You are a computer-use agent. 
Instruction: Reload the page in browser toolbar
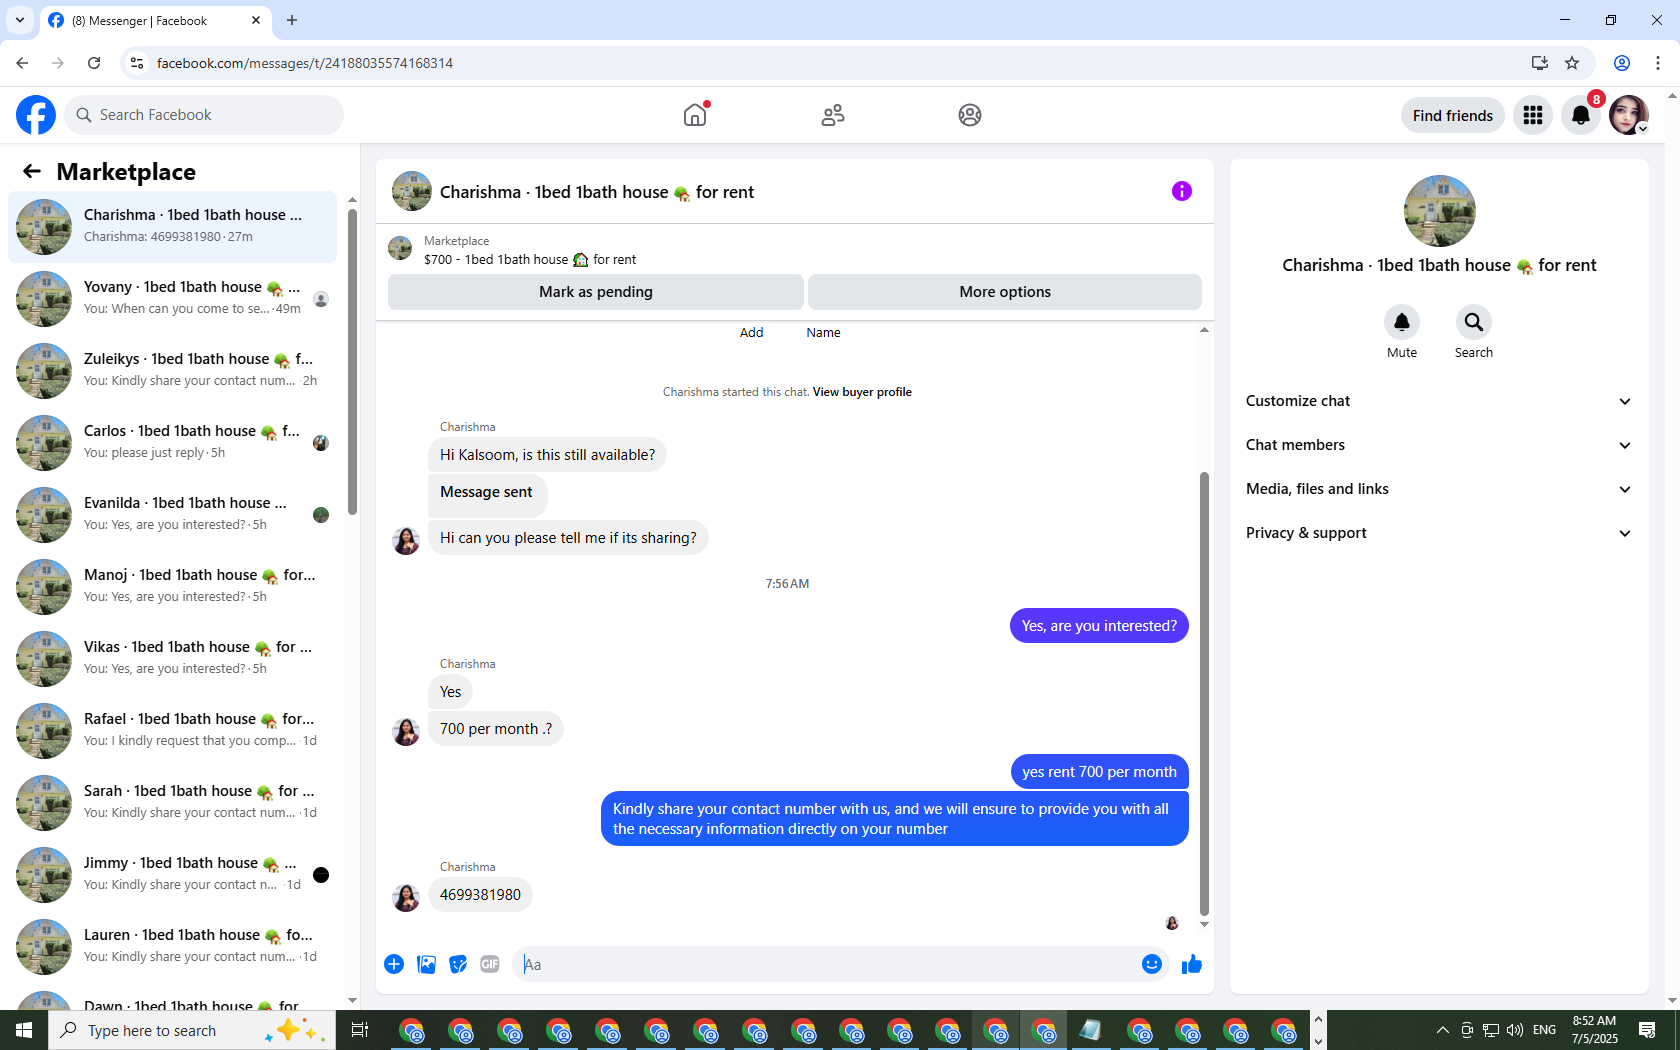pyautogui.click(x=94, y=63)
